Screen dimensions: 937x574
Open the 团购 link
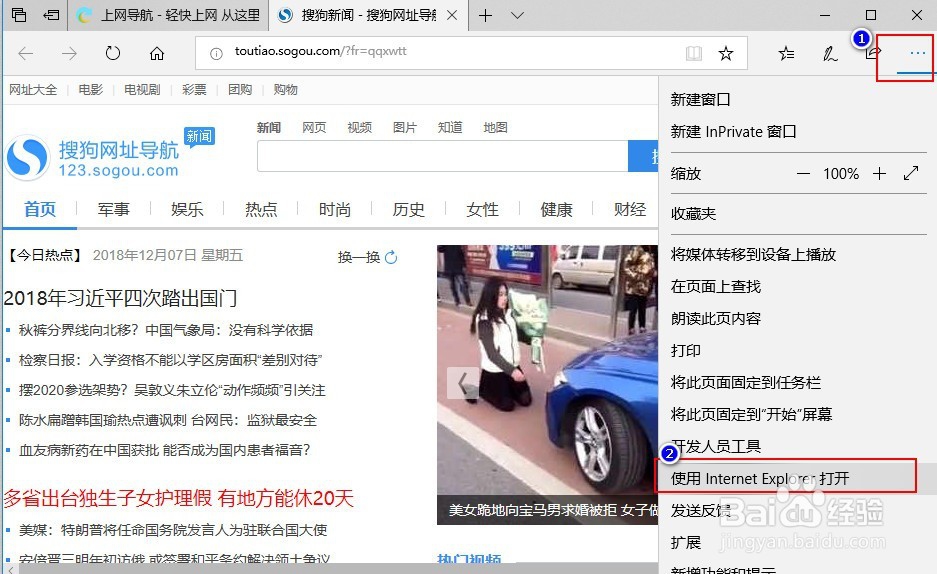point(240,90)
